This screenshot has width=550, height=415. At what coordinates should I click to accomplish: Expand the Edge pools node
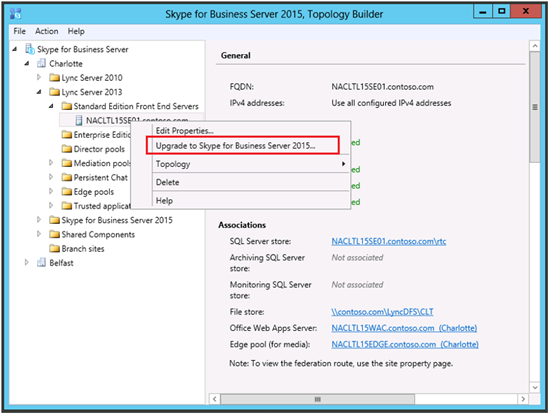pyautogui.click(x=51, y=191)
